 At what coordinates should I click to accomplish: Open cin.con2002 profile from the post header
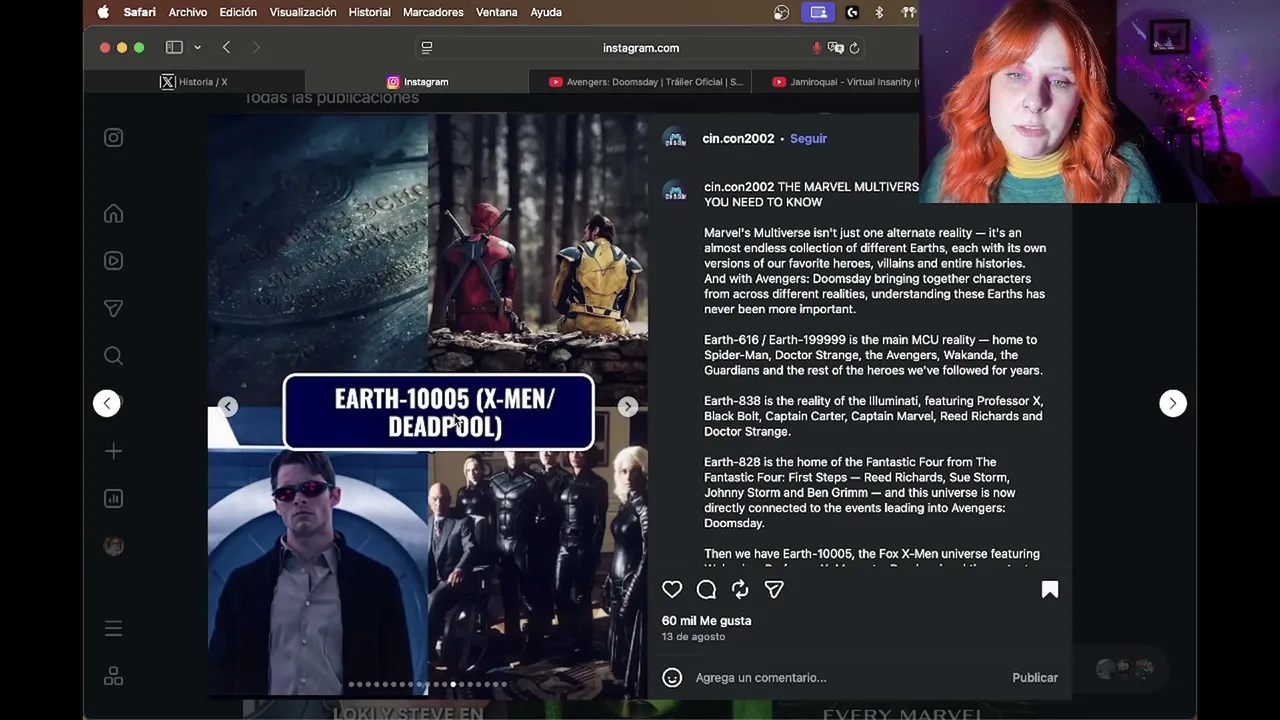tap(738, 139)
